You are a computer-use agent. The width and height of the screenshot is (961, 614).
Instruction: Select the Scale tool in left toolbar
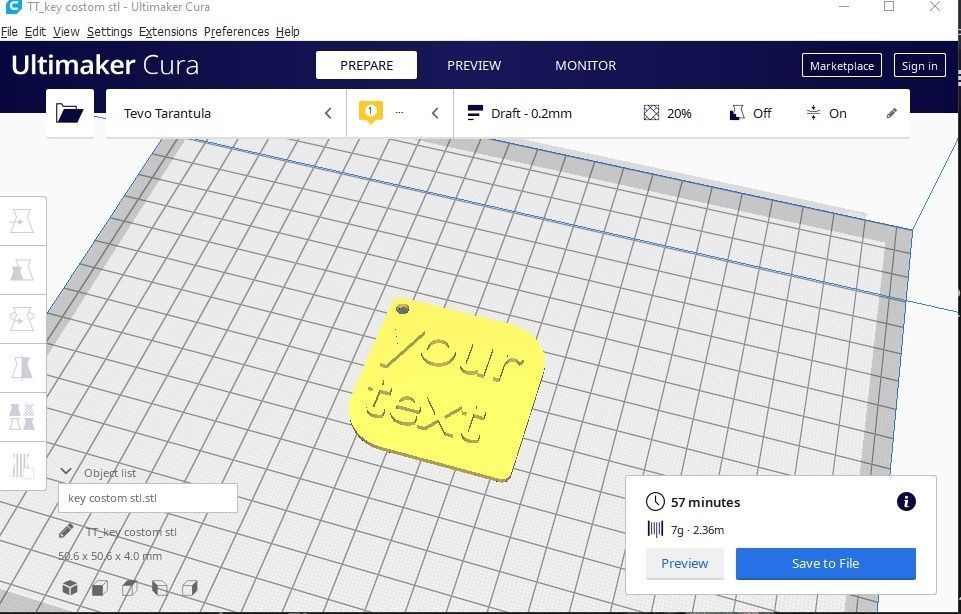coord(22,270)
